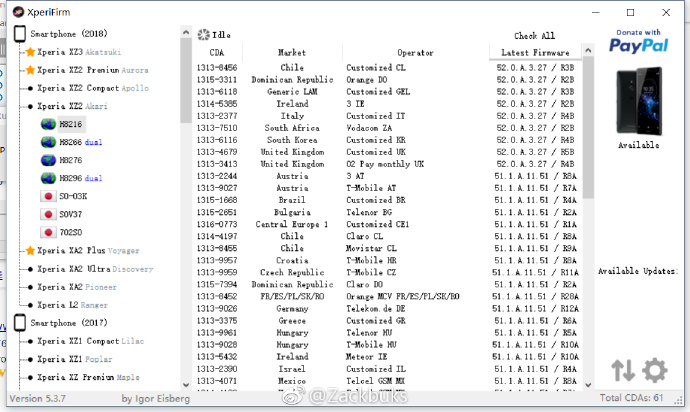Expand Xperia XZ Premium Maple node

click(x=88, y=377)
